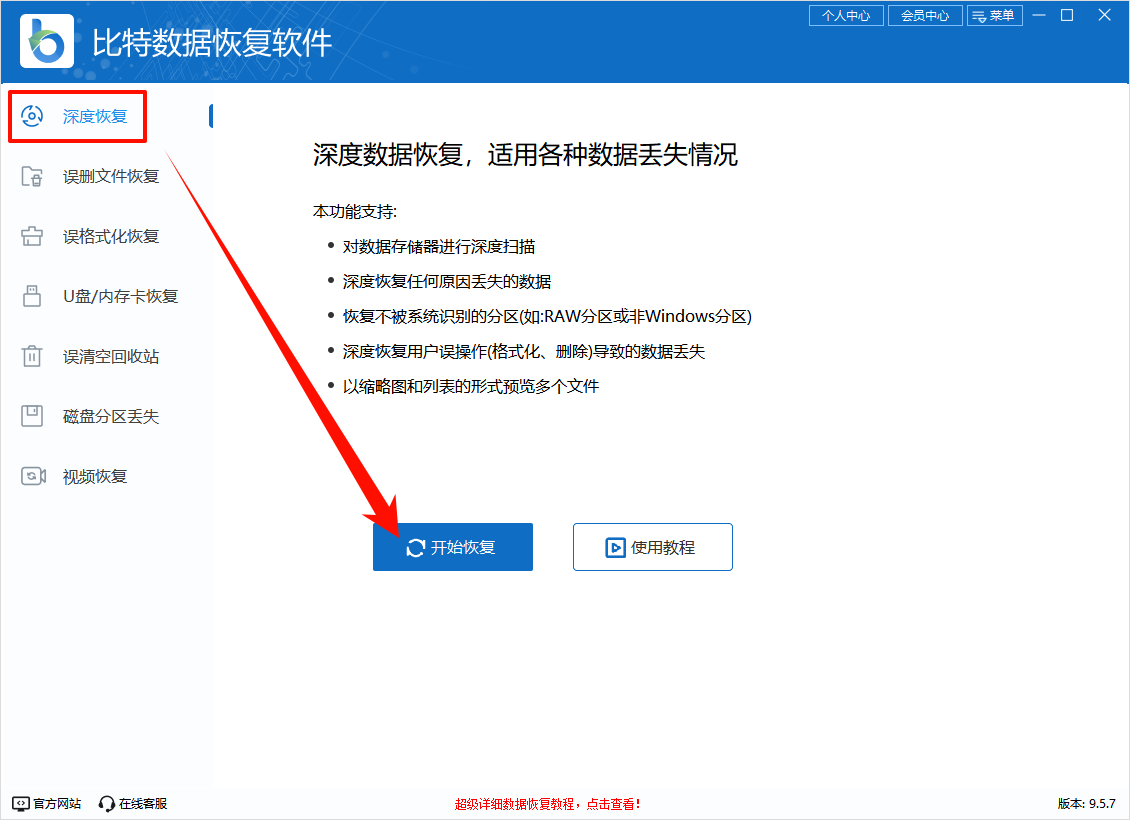Screen dimensions: 1130x820
Task: Click text 以缩略图和列表的形式预览多个文件
Action: point(471,386)
